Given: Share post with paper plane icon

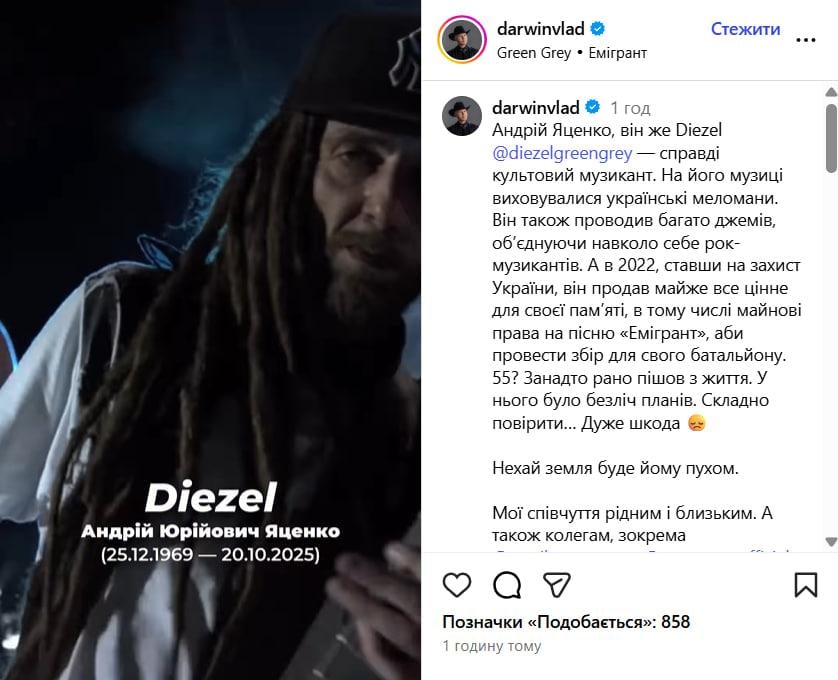Looking at the screenshot, I should click(556, 585).
